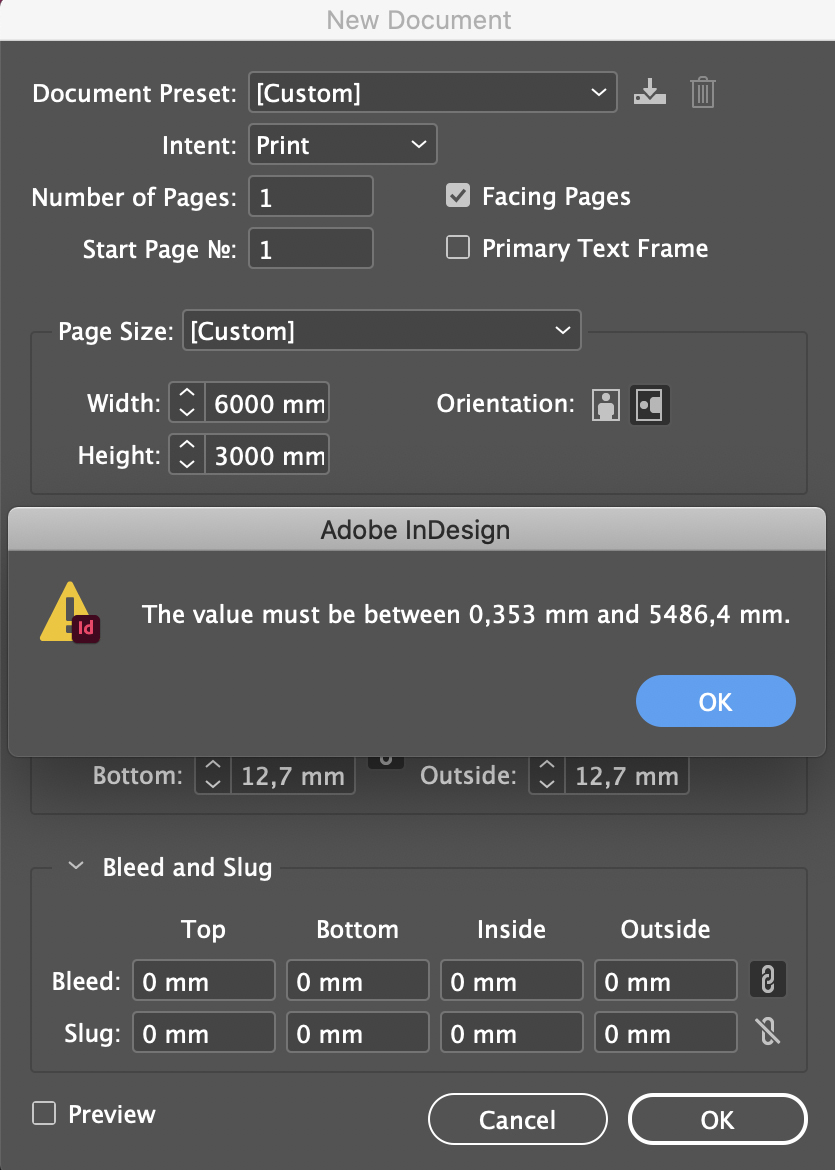Disable the Facing Pages checkbox

[457, 195]
